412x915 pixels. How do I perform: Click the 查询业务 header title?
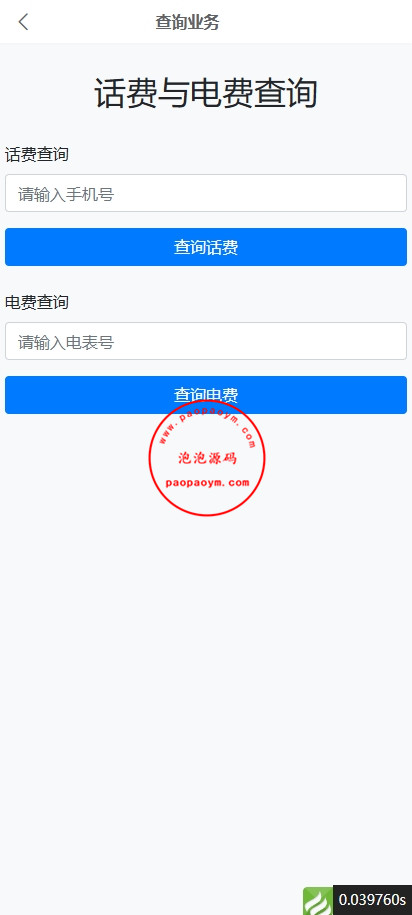187,22
